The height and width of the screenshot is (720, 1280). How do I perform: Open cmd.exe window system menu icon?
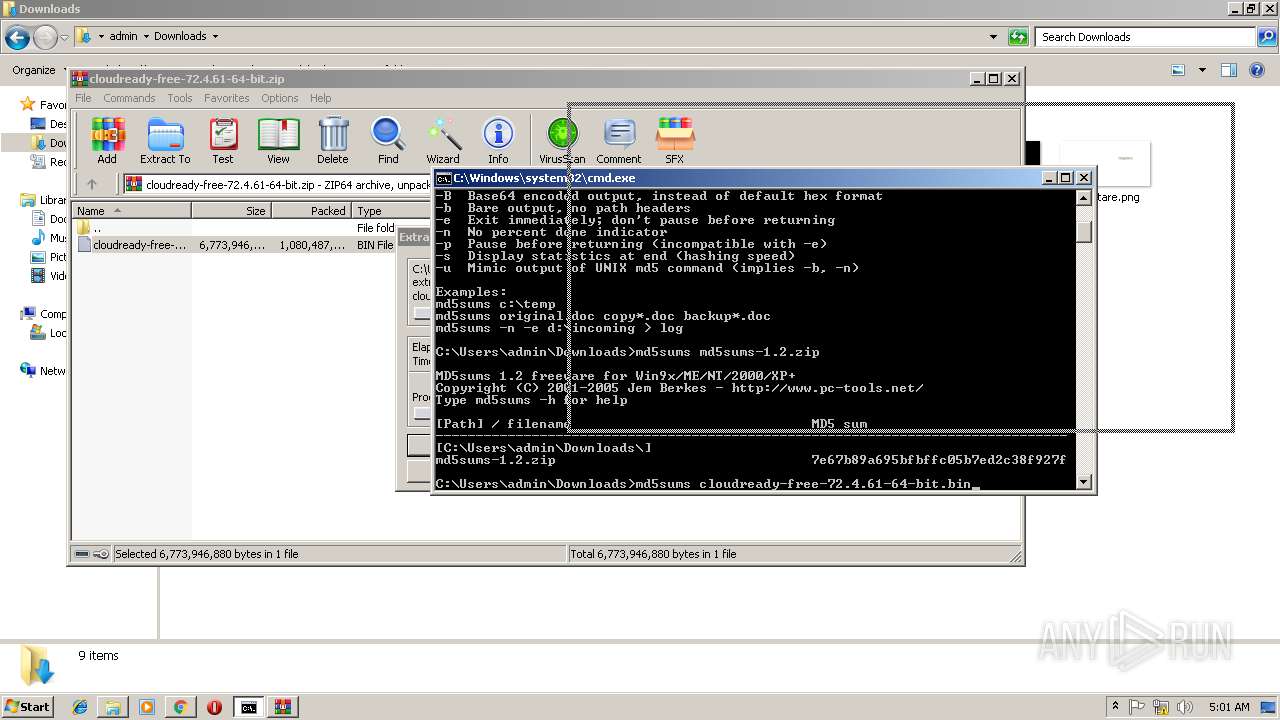444,178
